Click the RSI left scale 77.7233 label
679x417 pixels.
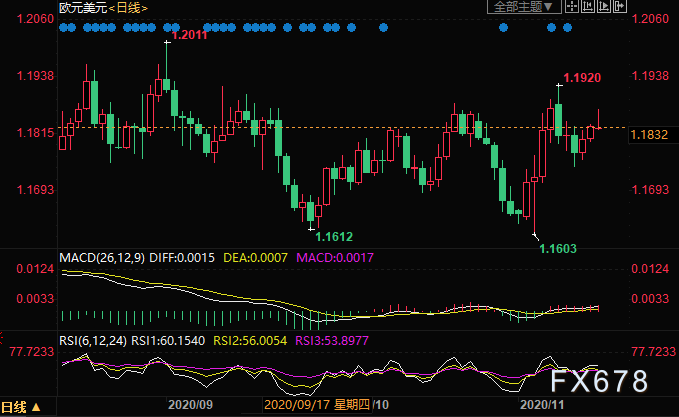tap(32, 352)
